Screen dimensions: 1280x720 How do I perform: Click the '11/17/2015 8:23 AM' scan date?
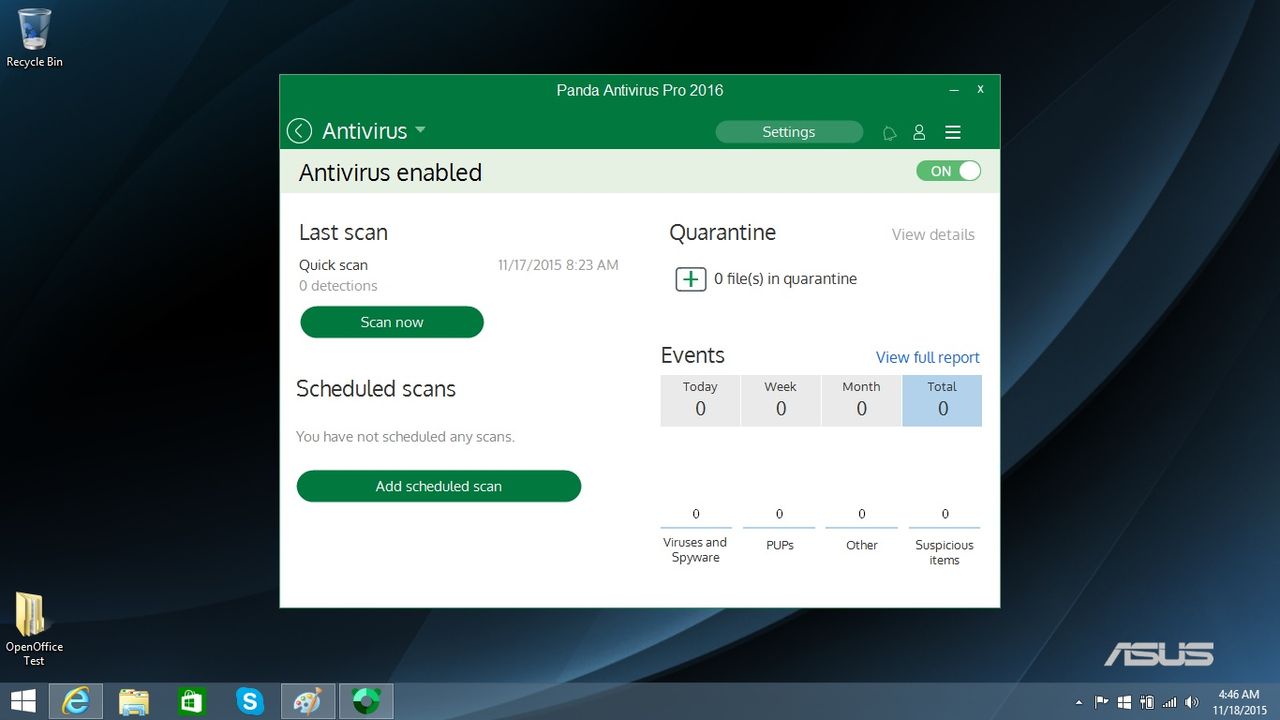[558, 265]
